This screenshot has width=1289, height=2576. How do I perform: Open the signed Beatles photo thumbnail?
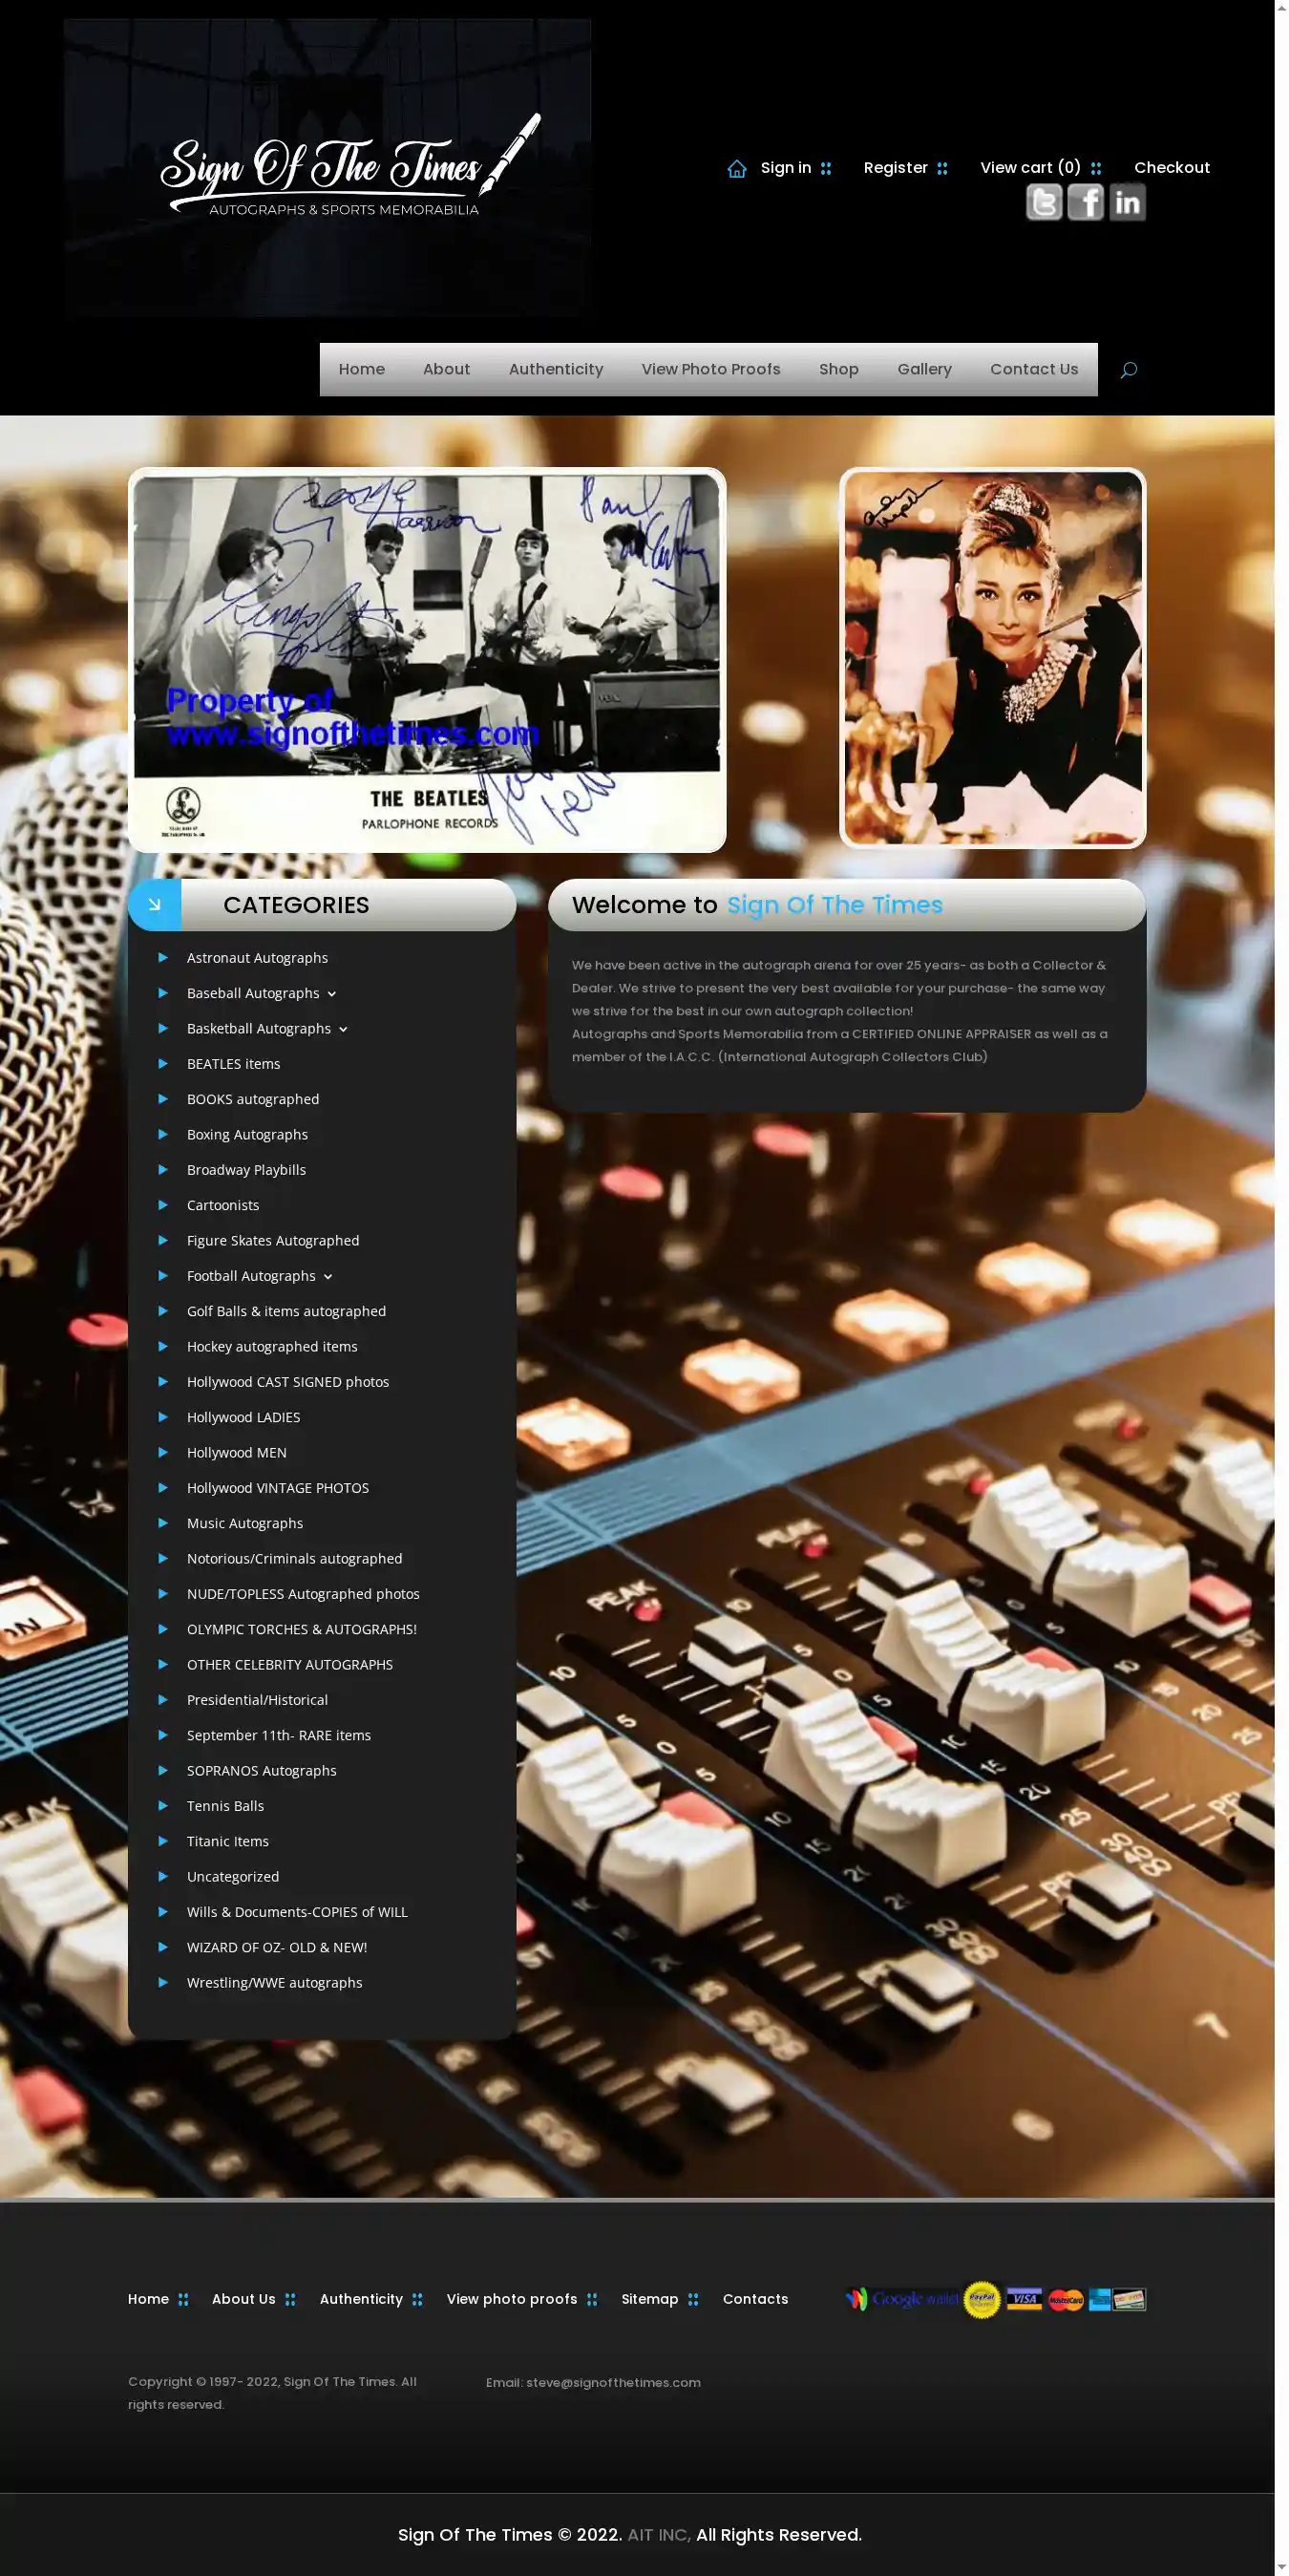pos(427,660)
